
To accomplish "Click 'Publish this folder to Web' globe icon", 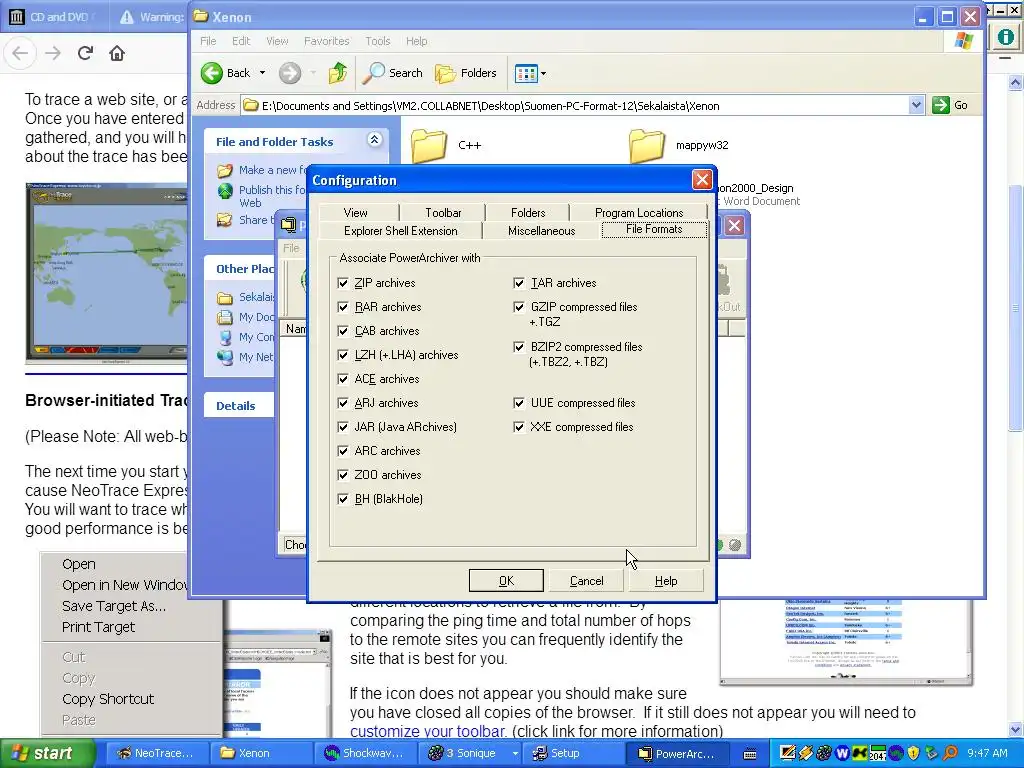I will [225, 191].
